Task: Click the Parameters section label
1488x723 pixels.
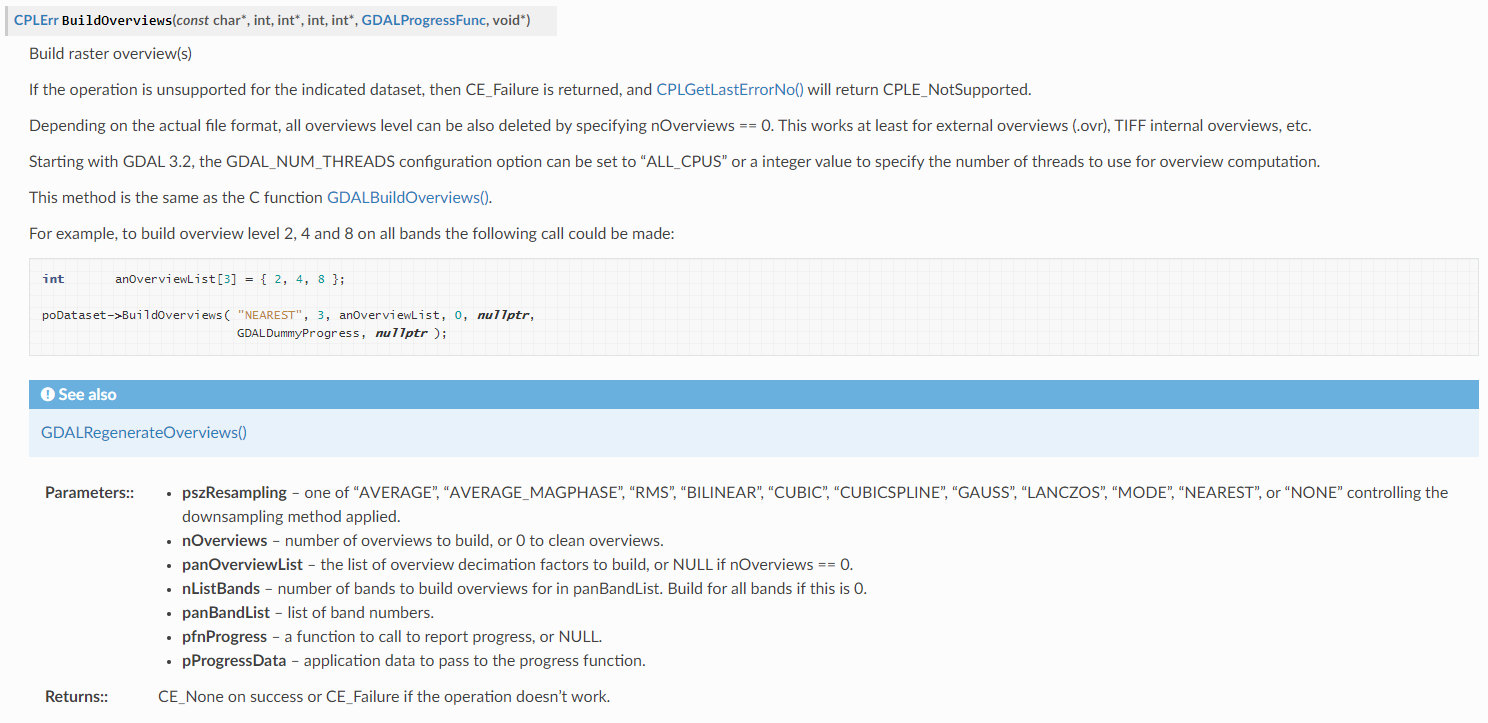Action: pyautogui.click(x=89, y=493)
